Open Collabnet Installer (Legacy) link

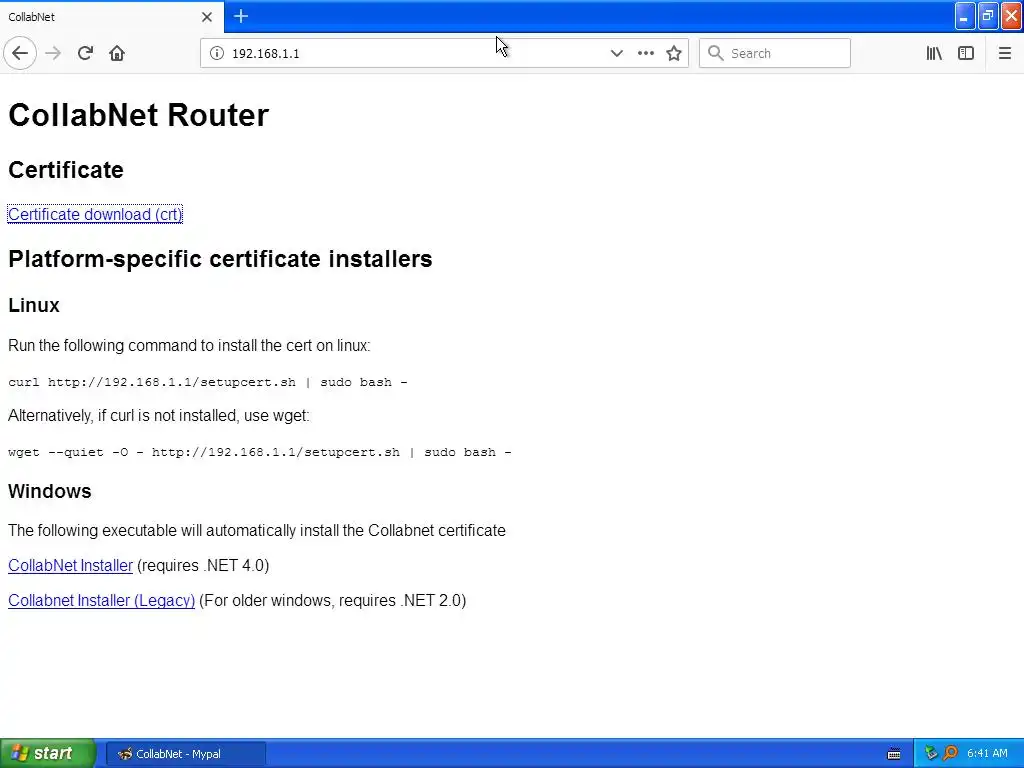[101, 600]
